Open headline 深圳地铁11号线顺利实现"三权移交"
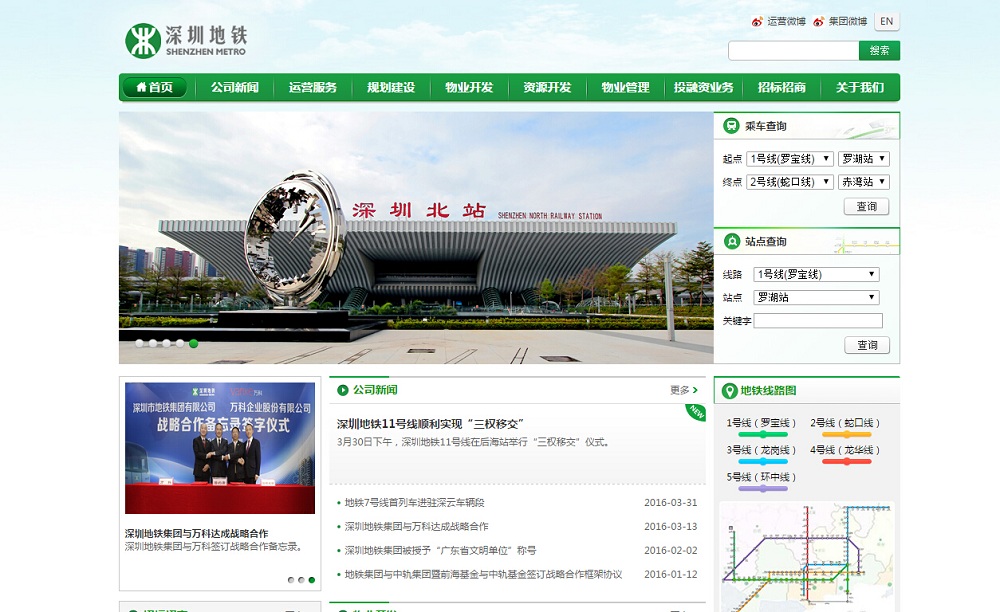This screenshot has width=1000, height=612. (430, 424)
